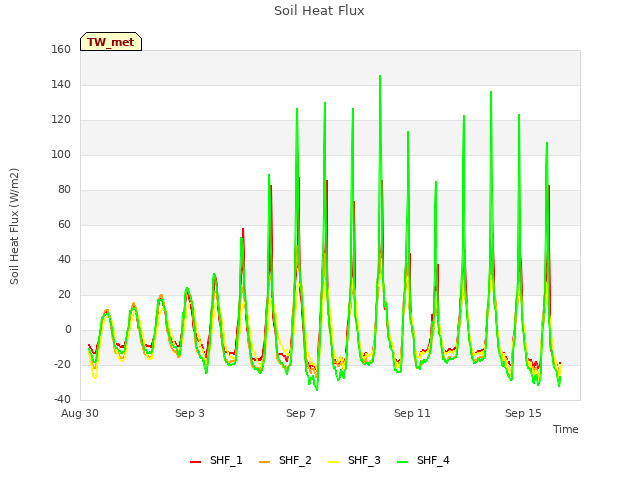Click the TW_met label box
640x480 pixels.
point(111,42)
